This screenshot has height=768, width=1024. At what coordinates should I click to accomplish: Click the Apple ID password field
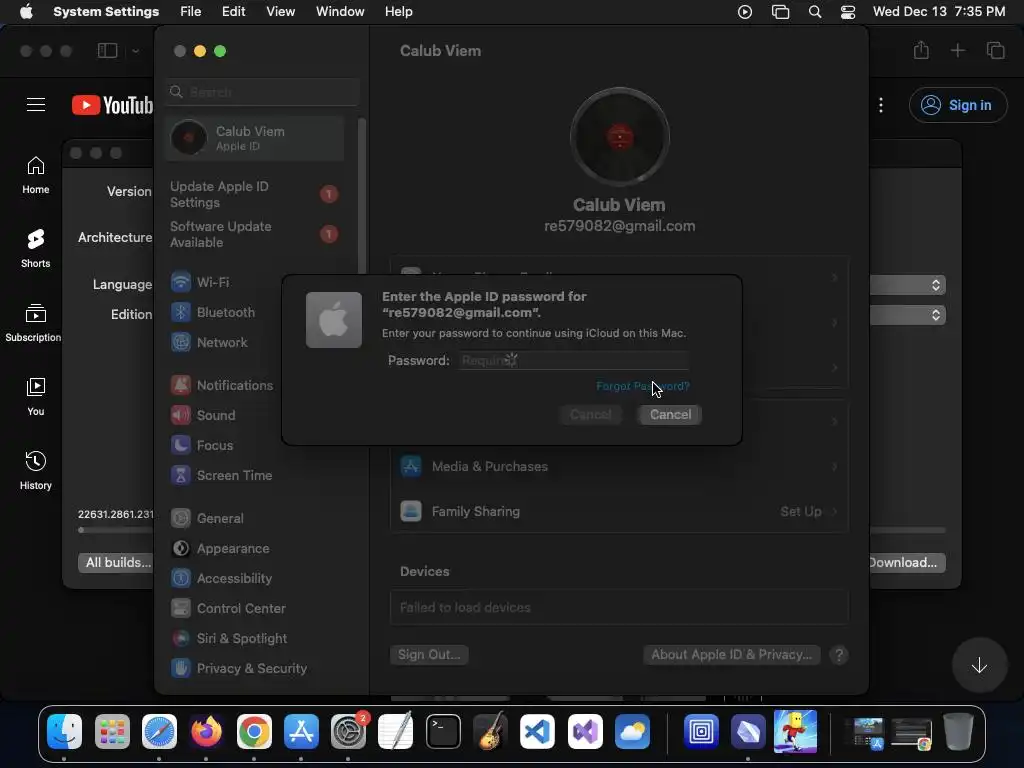coord(573,360)
